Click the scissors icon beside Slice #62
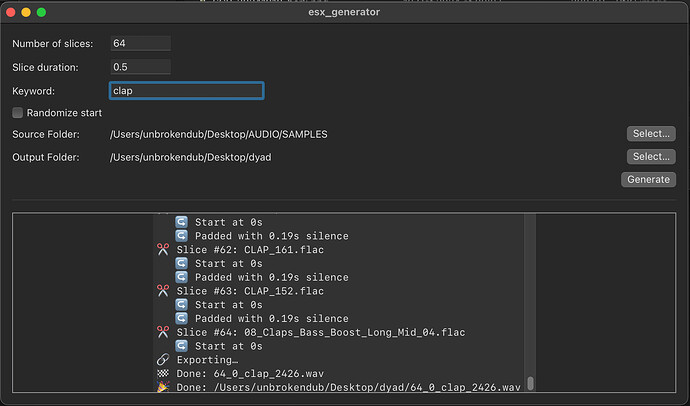This screenshot has width=690, height=406. click(163, 249)
